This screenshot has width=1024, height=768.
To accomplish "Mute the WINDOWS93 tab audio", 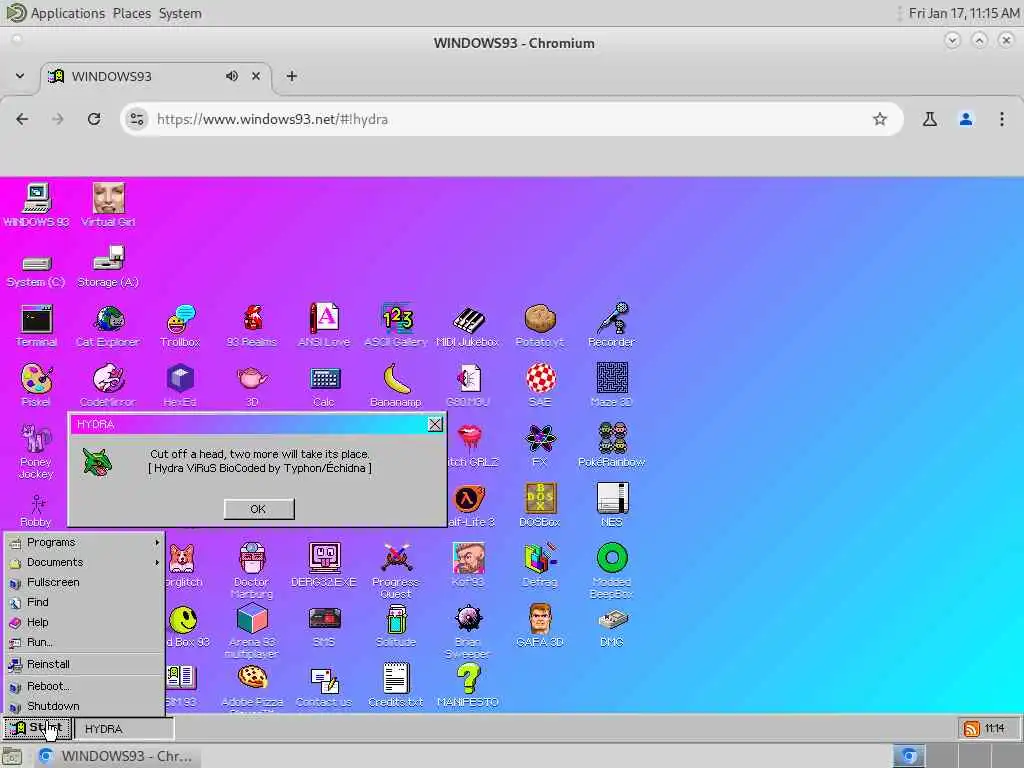I will click(232, 76).
